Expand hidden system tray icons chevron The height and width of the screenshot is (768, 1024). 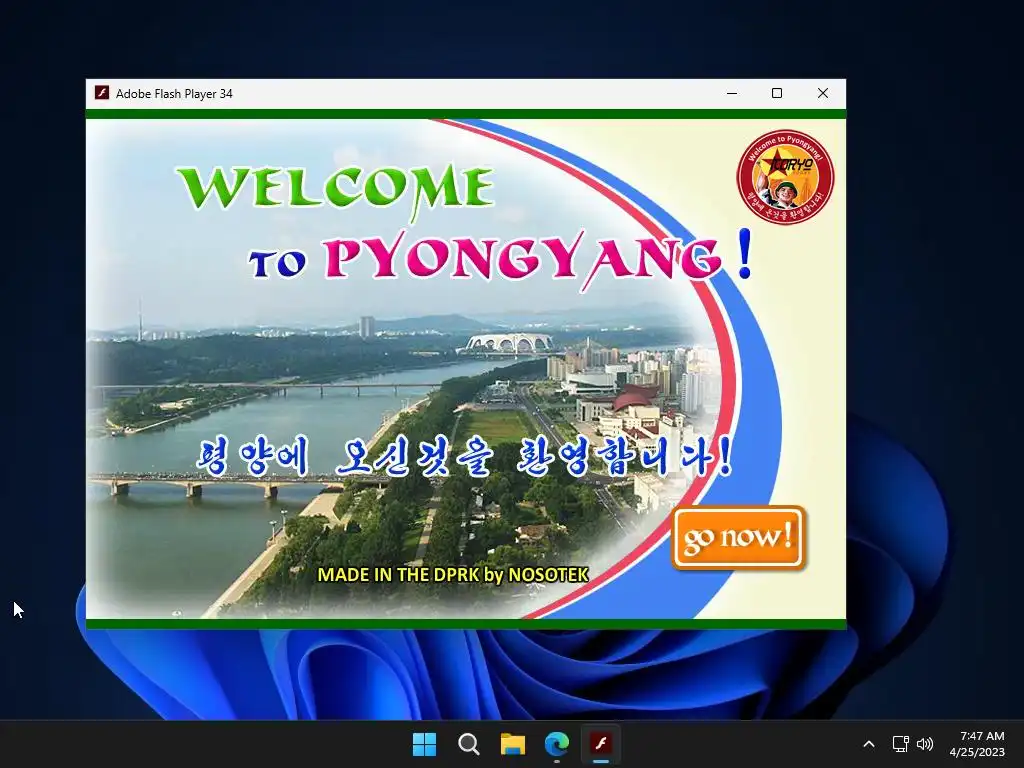(869, 744)
